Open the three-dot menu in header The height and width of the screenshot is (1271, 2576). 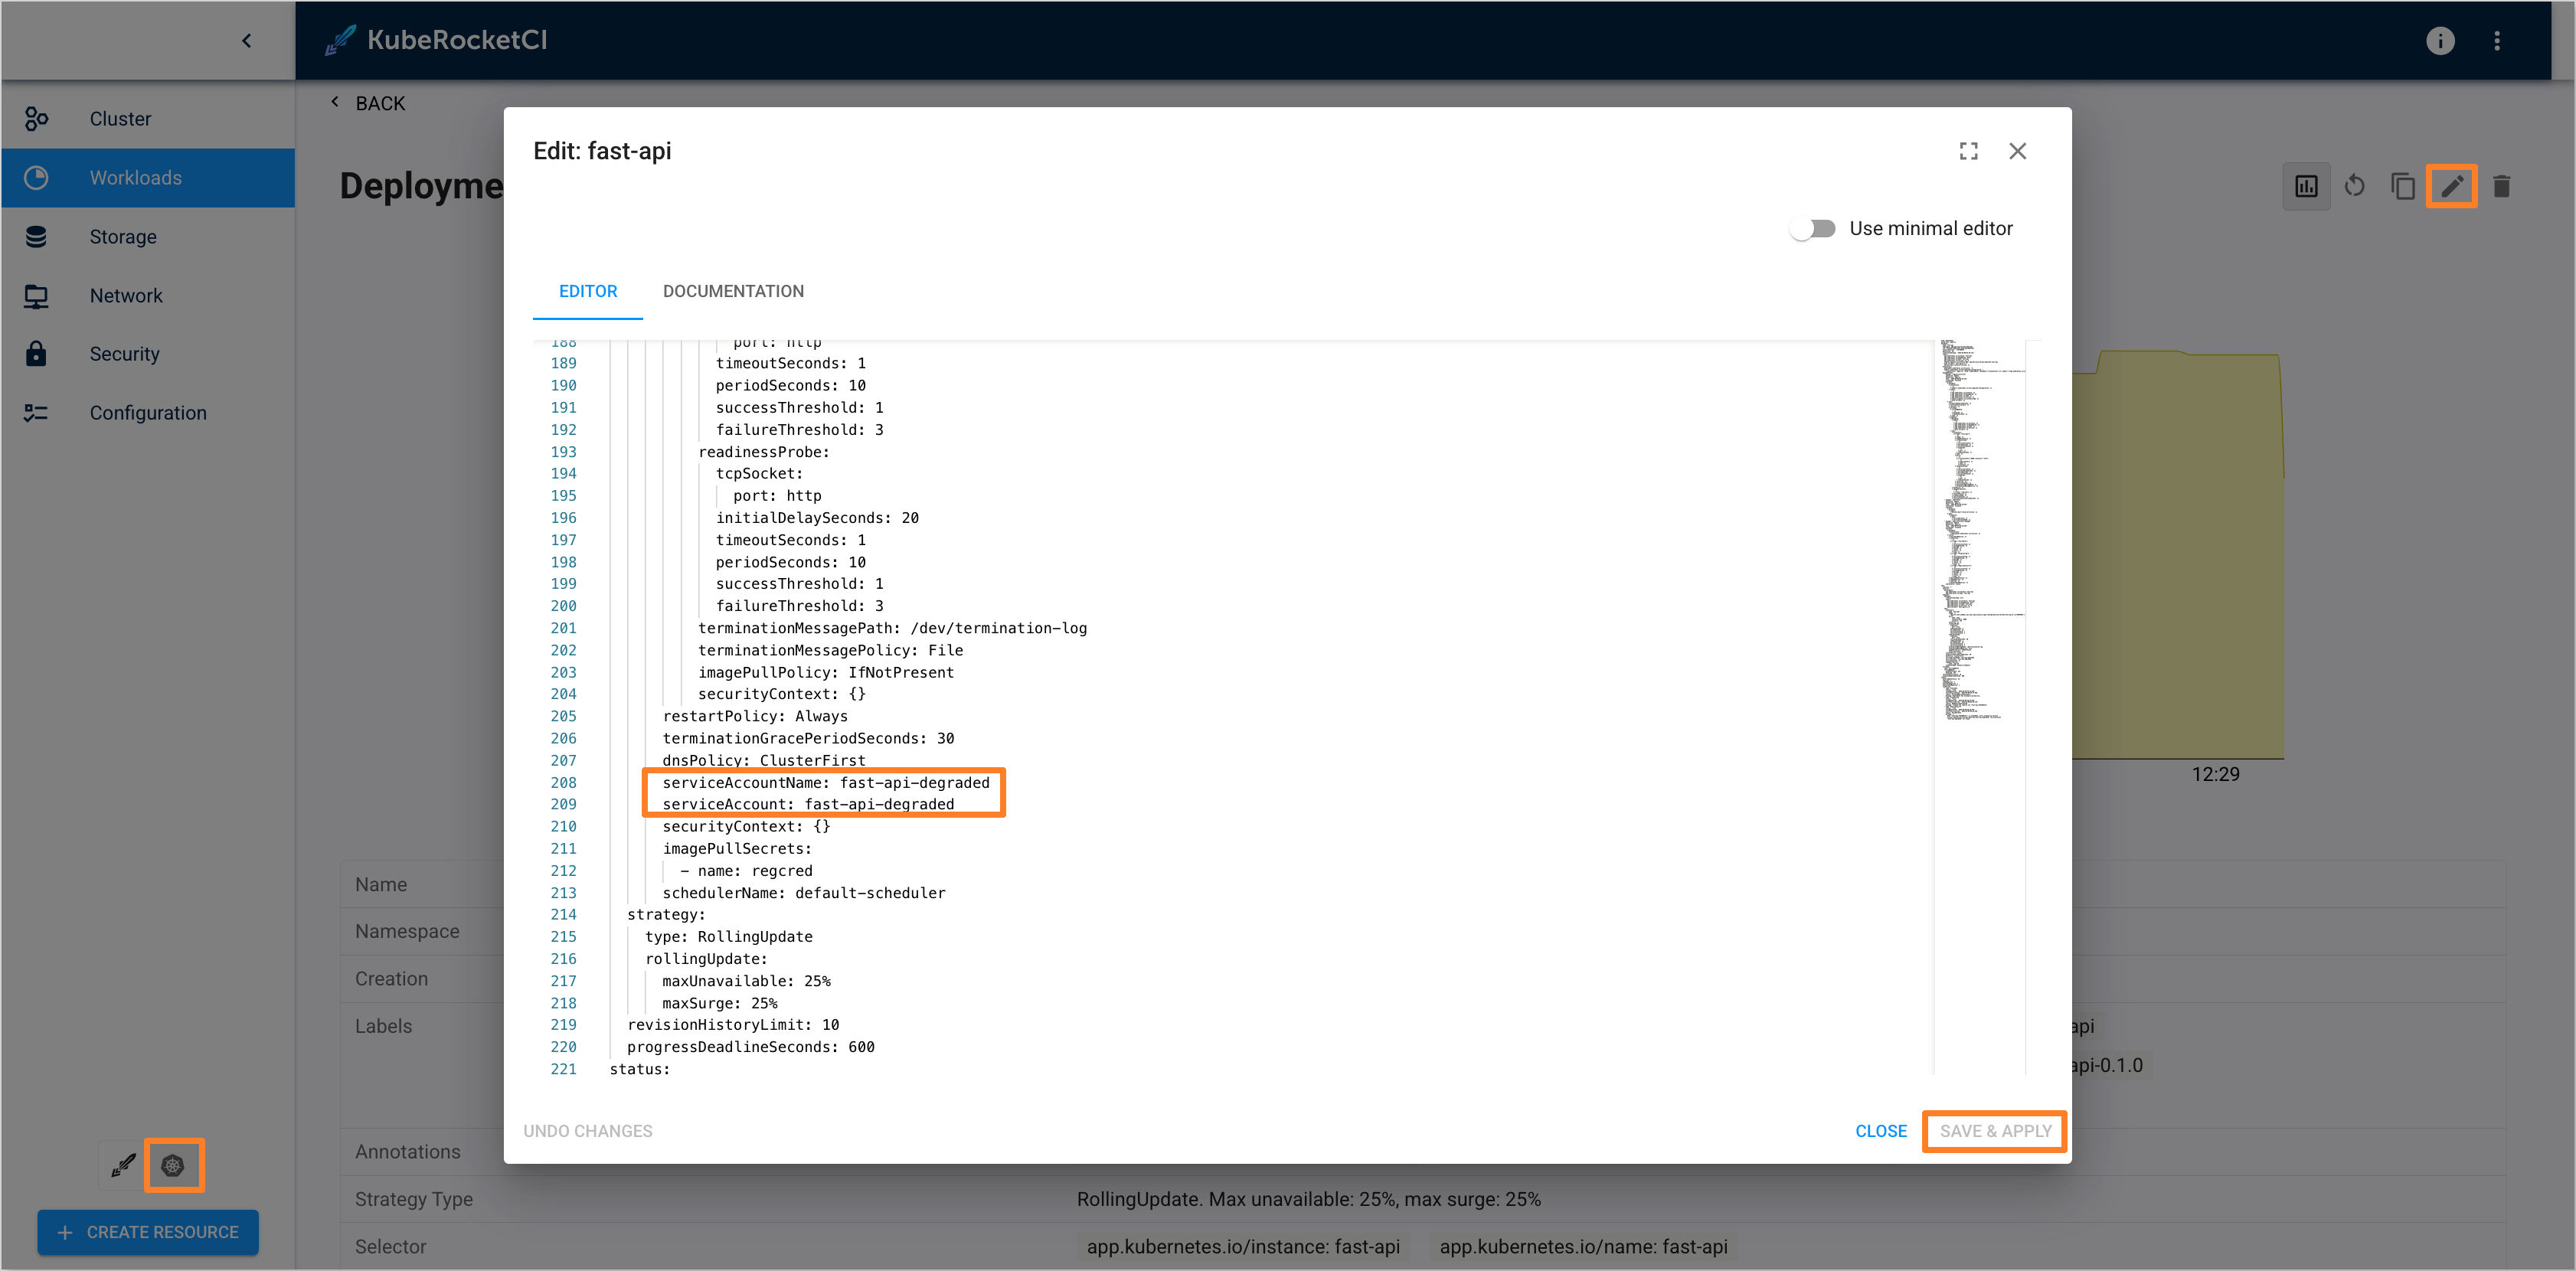(2497, 40)
